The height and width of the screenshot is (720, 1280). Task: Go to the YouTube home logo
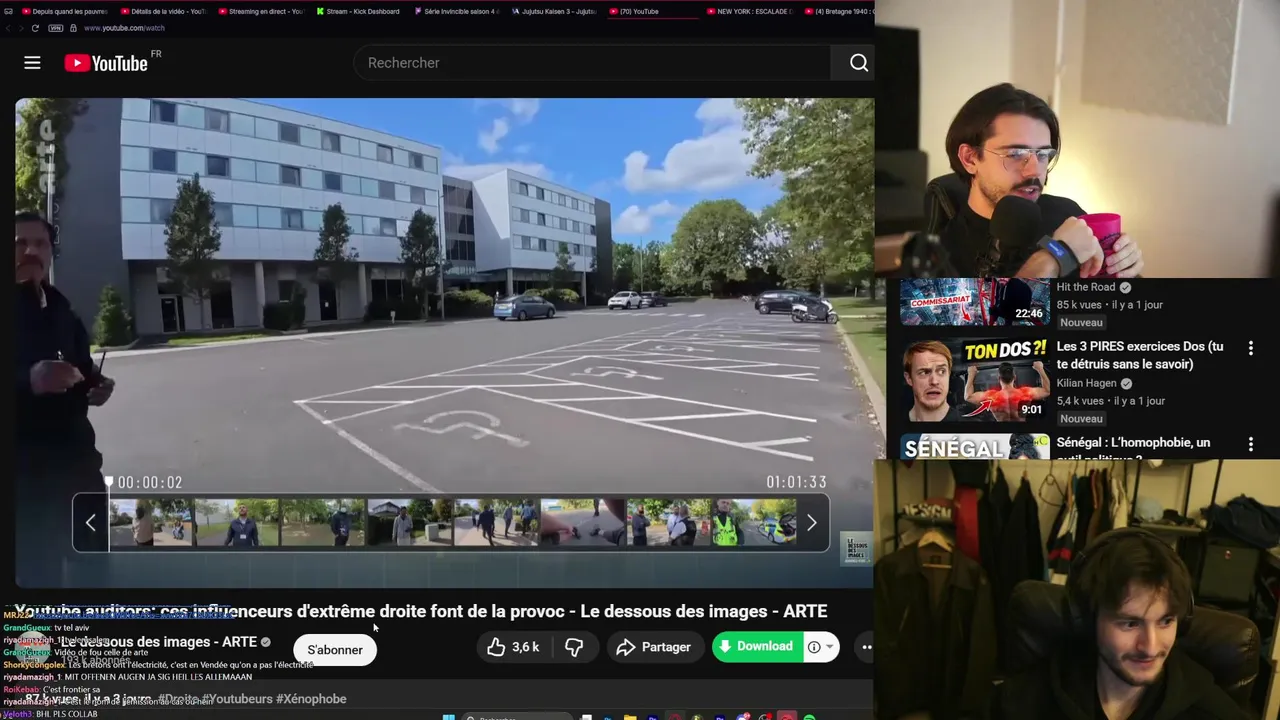pyautogui.click(x=107, y=63)
